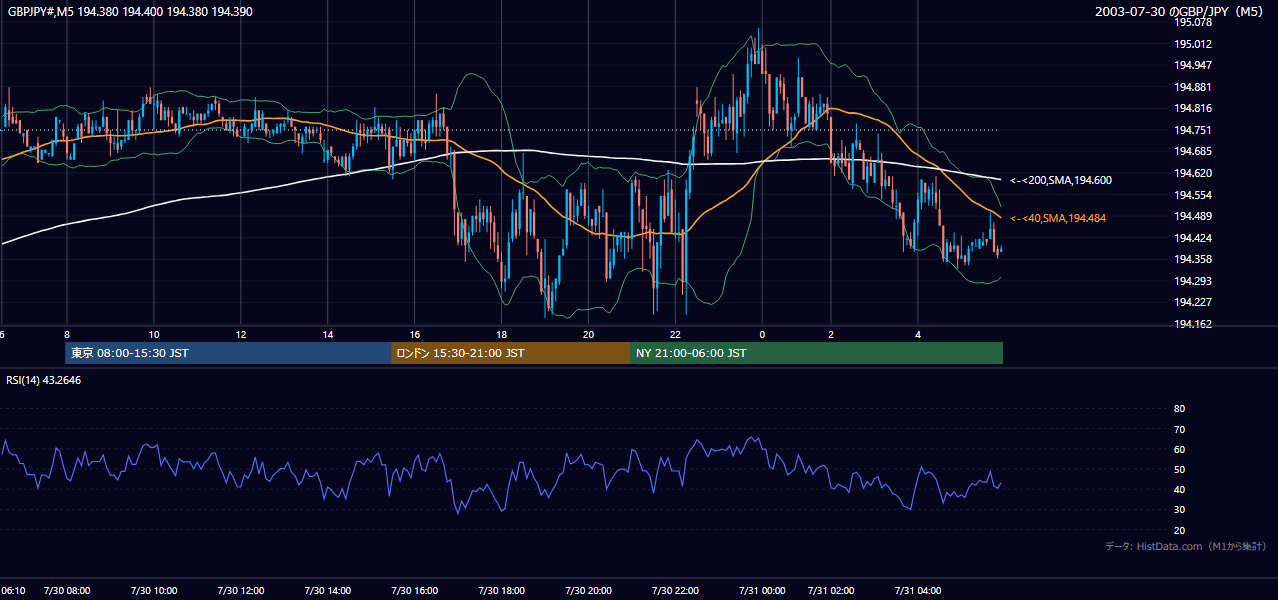Click hour tick 2 under the price chart
This screenshot has width=1278, height=600.
[x=831, y=334]
